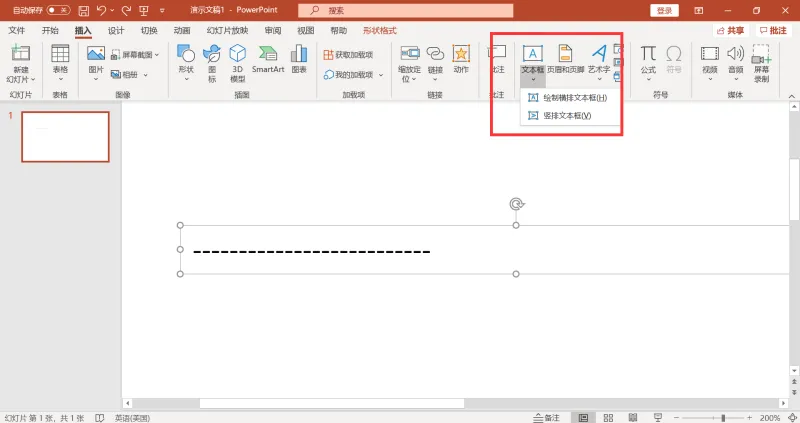Switch to the 幻灯片放映 tab
The image size is (800, 423).
227,31
